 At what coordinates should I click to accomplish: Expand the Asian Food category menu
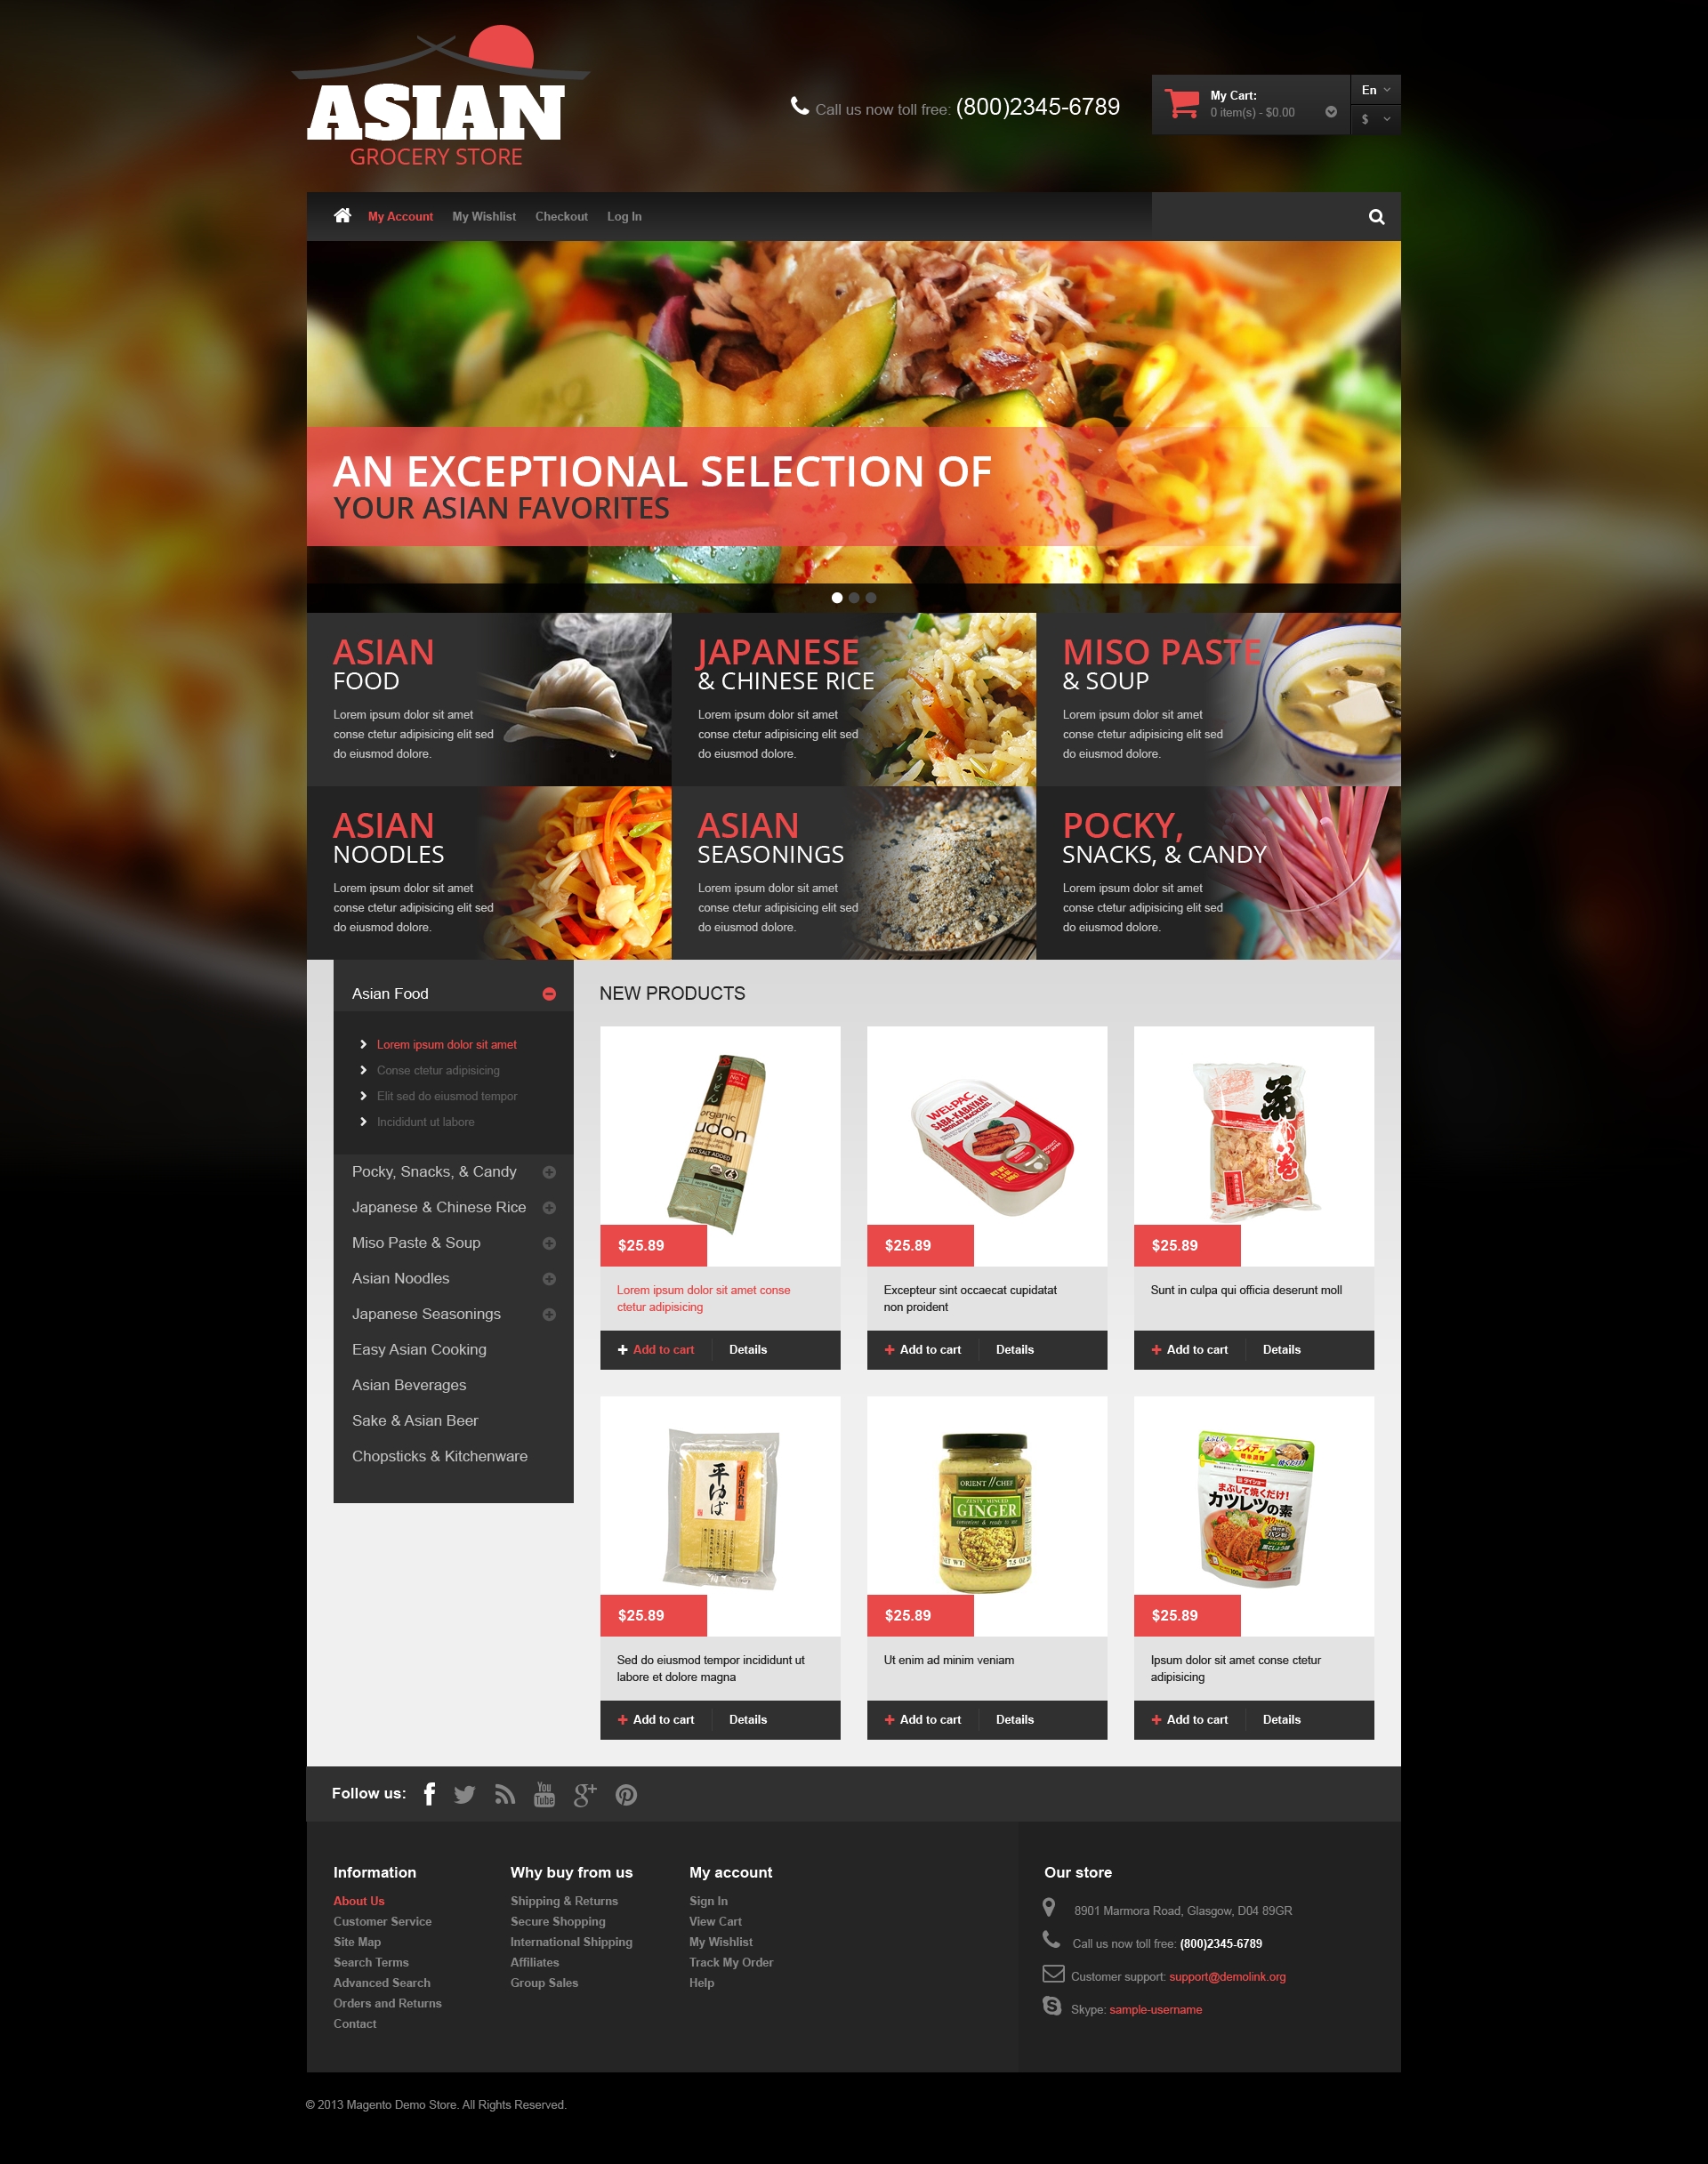tap(553, 993)
